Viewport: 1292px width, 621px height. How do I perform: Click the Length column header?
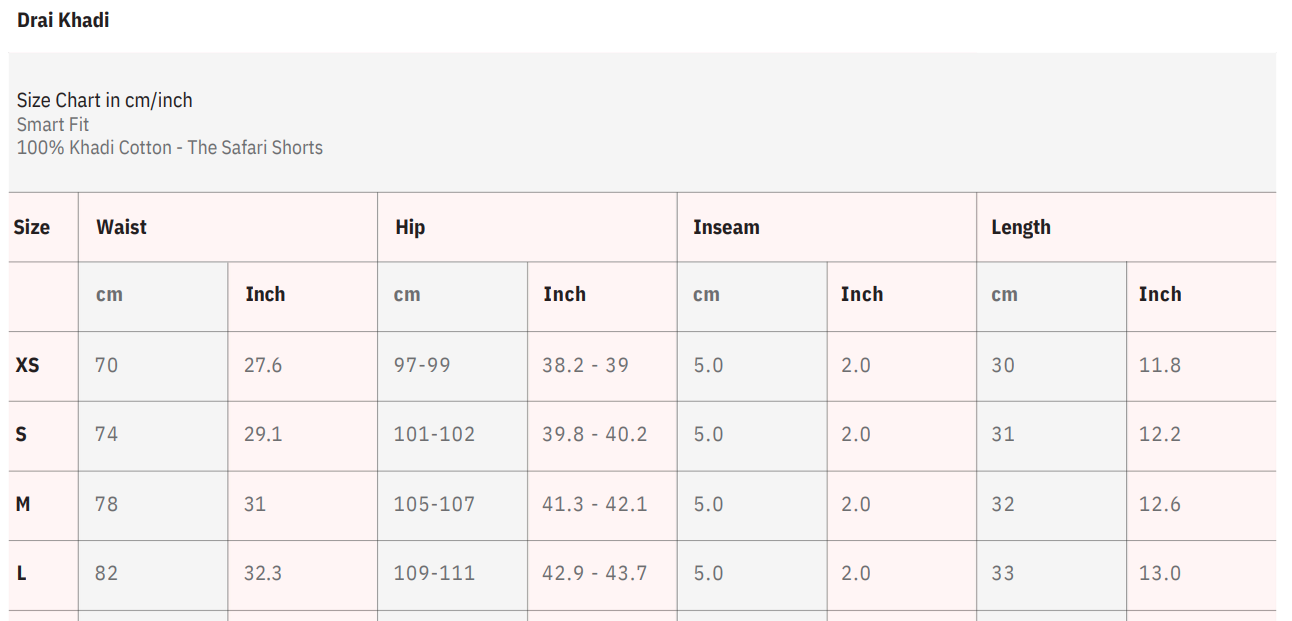[x=1020, y=227]
